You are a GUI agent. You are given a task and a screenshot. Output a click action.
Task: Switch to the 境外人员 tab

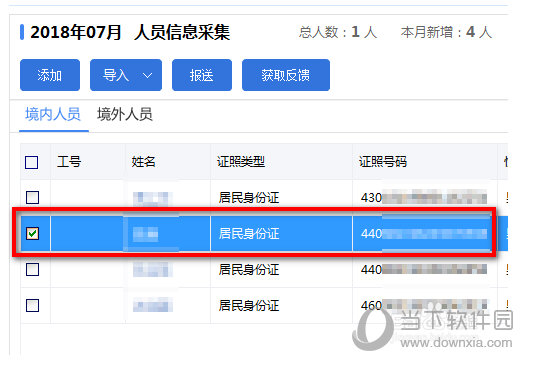click(x=125, y=114)
